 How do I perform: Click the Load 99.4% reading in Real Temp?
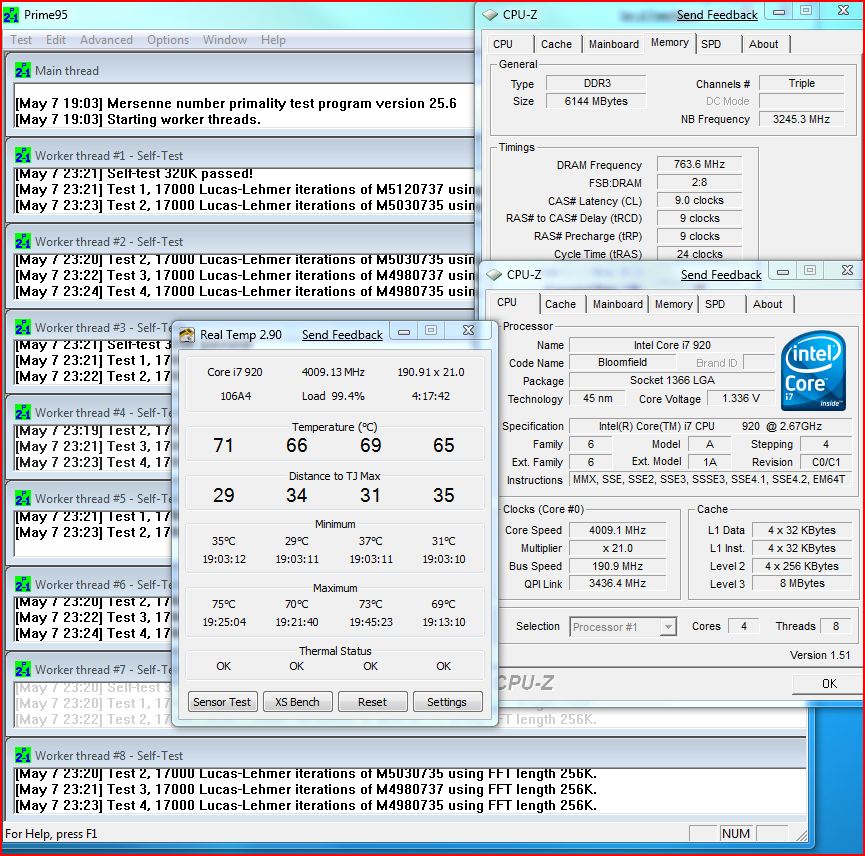tap(333, 396)
